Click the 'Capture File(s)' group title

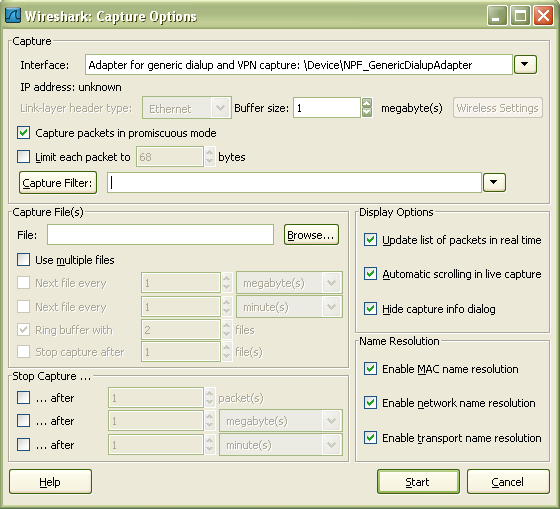[48, 212]
